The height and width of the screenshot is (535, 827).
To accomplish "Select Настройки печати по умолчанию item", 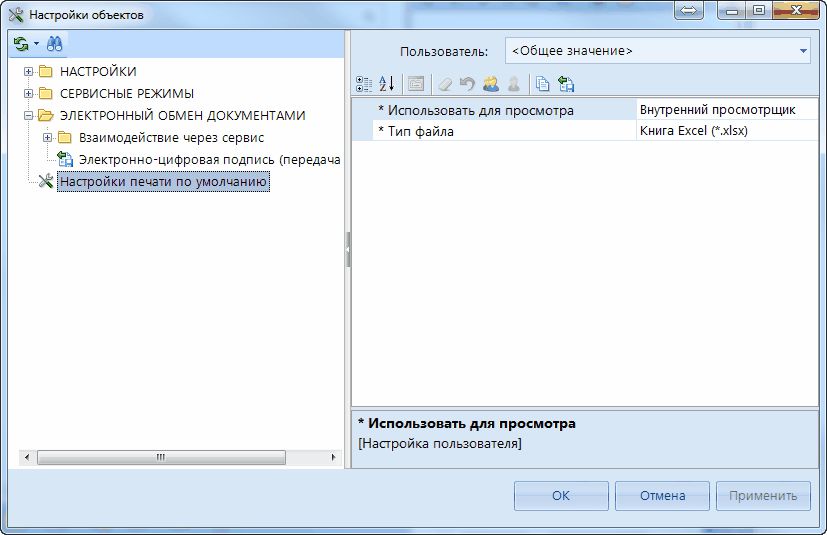I will pyautogui.click(x=162, y=182).
